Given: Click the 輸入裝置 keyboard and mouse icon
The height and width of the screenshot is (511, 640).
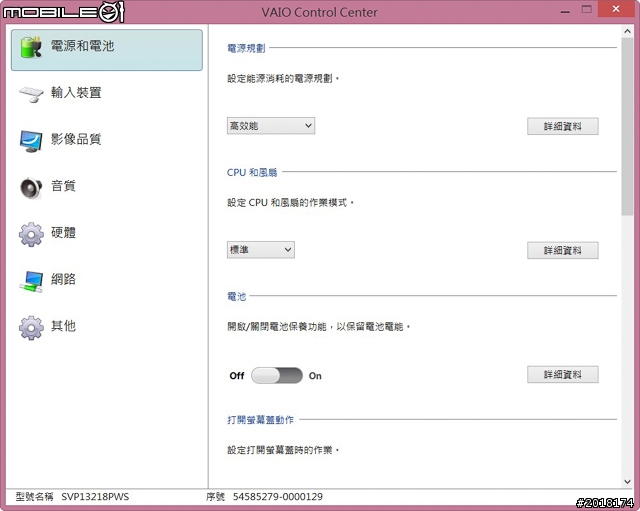Looking at the screenshot, I should point(31,94).
